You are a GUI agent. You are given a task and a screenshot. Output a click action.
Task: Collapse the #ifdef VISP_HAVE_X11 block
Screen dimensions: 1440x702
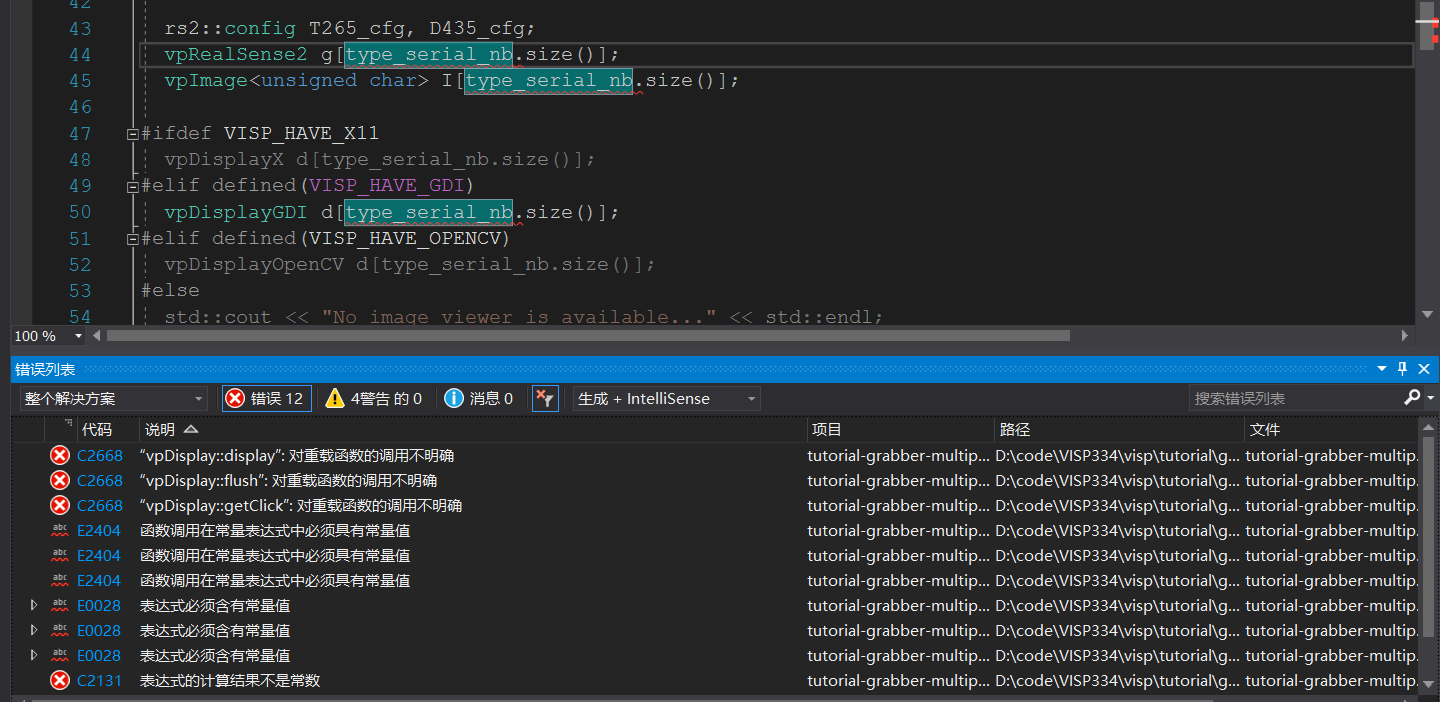pos(132,134)
